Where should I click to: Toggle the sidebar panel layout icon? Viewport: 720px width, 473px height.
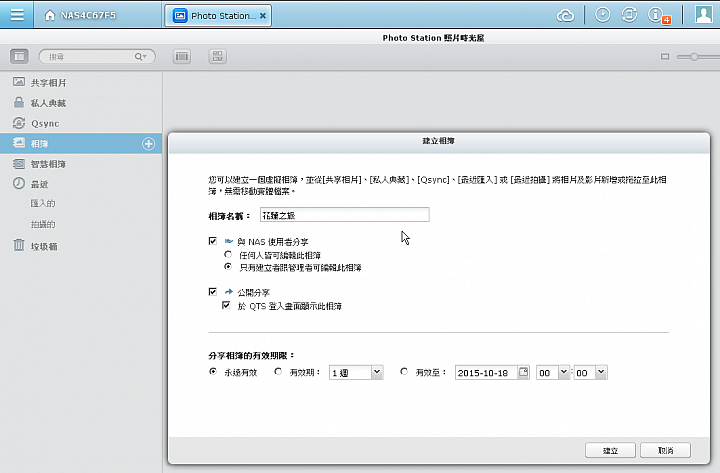point(19,56)
